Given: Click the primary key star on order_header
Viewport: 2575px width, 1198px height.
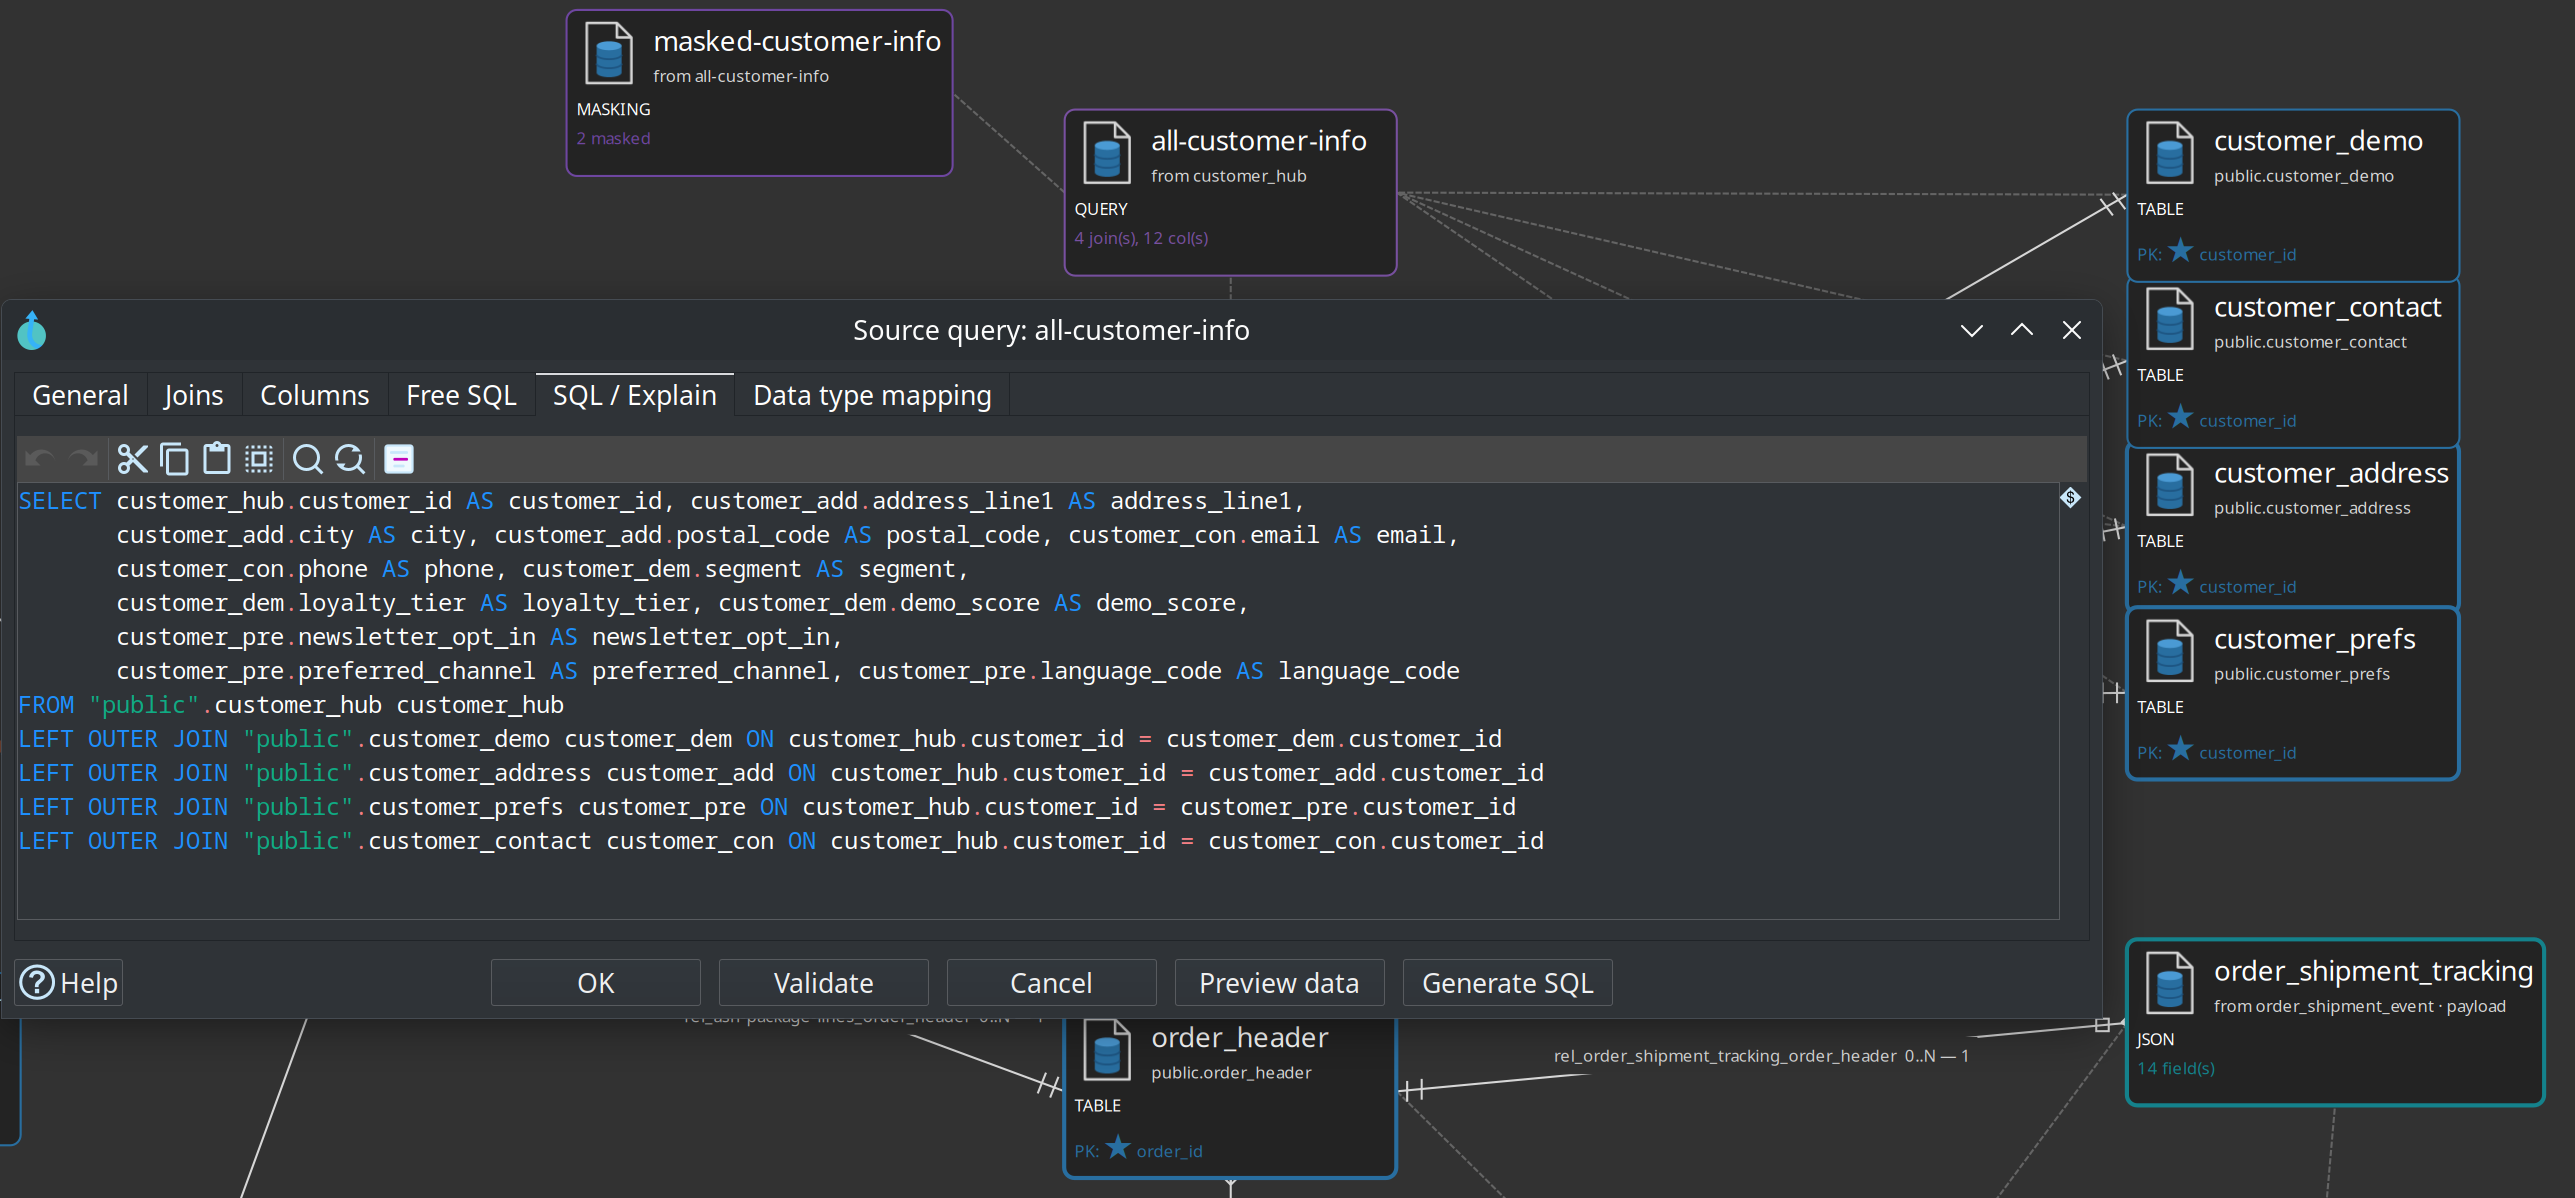Looking at the screenshot, I should tap(1118, 1147).
